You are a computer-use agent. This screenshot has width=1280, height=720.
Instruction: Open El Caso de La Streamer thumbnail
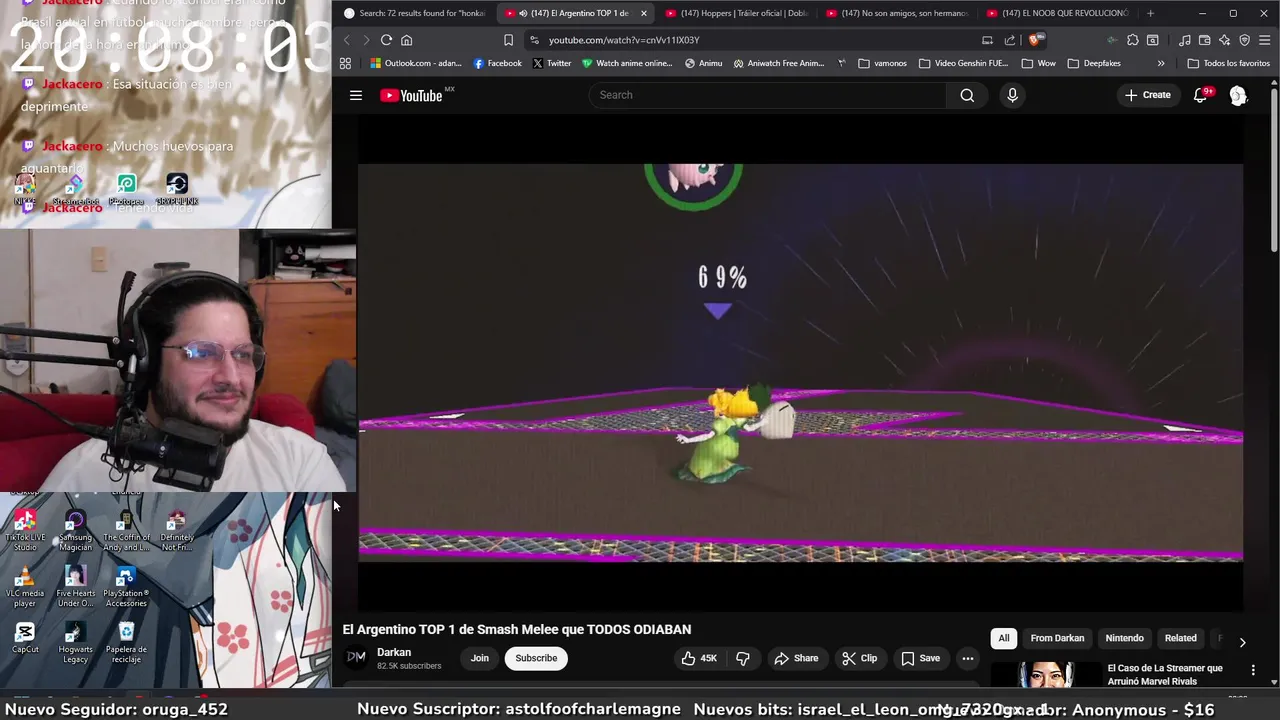pyautogui.click(x=1045, y=676)
